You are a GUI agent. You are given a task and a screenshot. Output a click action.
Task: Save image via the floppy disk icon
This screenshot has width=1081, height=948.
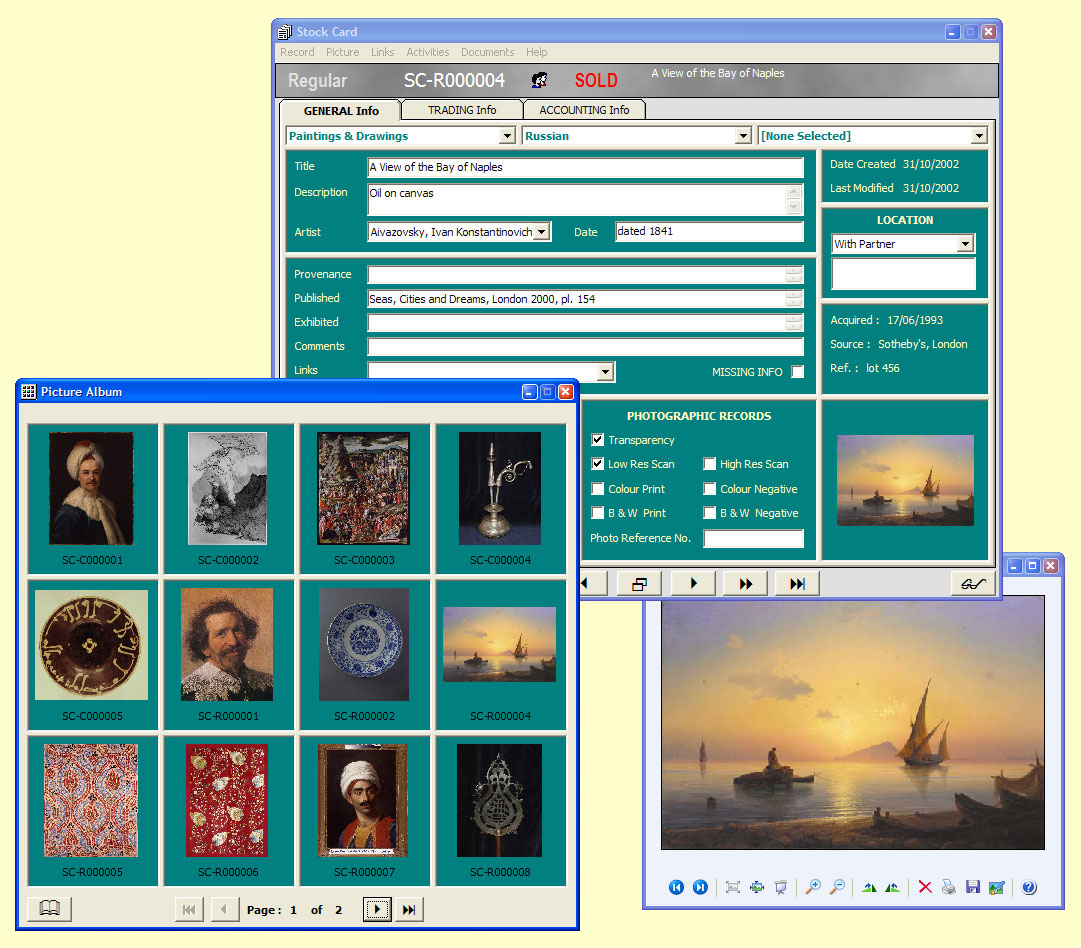tap(973, 887)
